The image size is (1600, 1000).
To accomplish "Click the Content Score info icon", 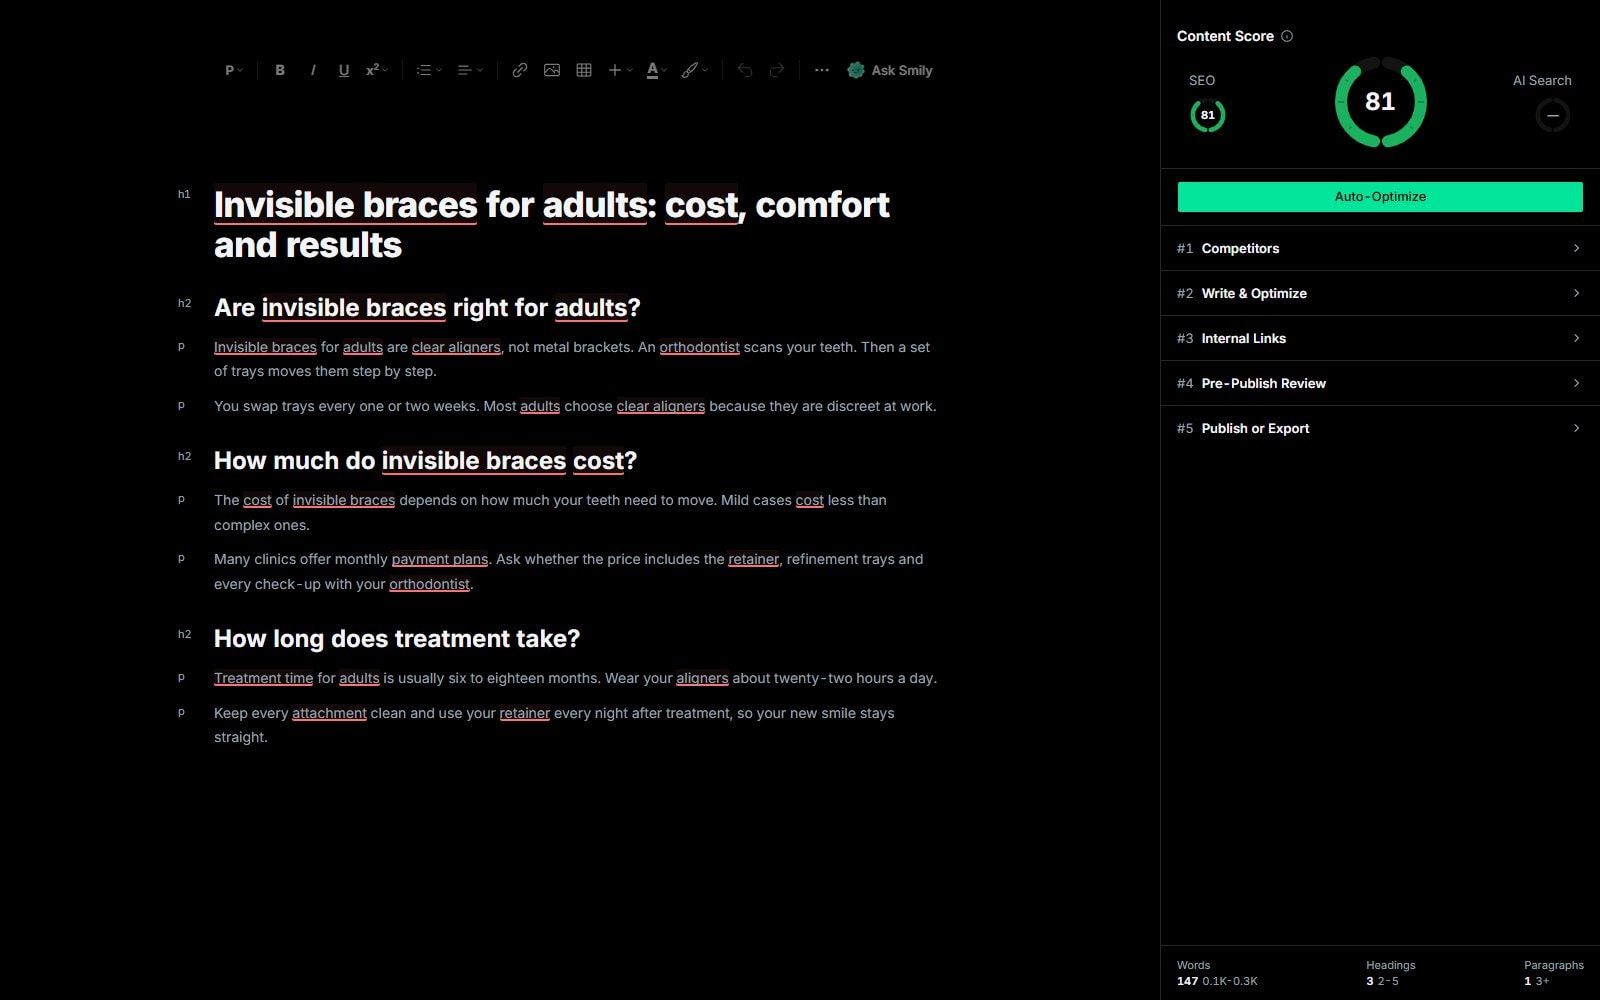I will click(x=1287, y=36).
